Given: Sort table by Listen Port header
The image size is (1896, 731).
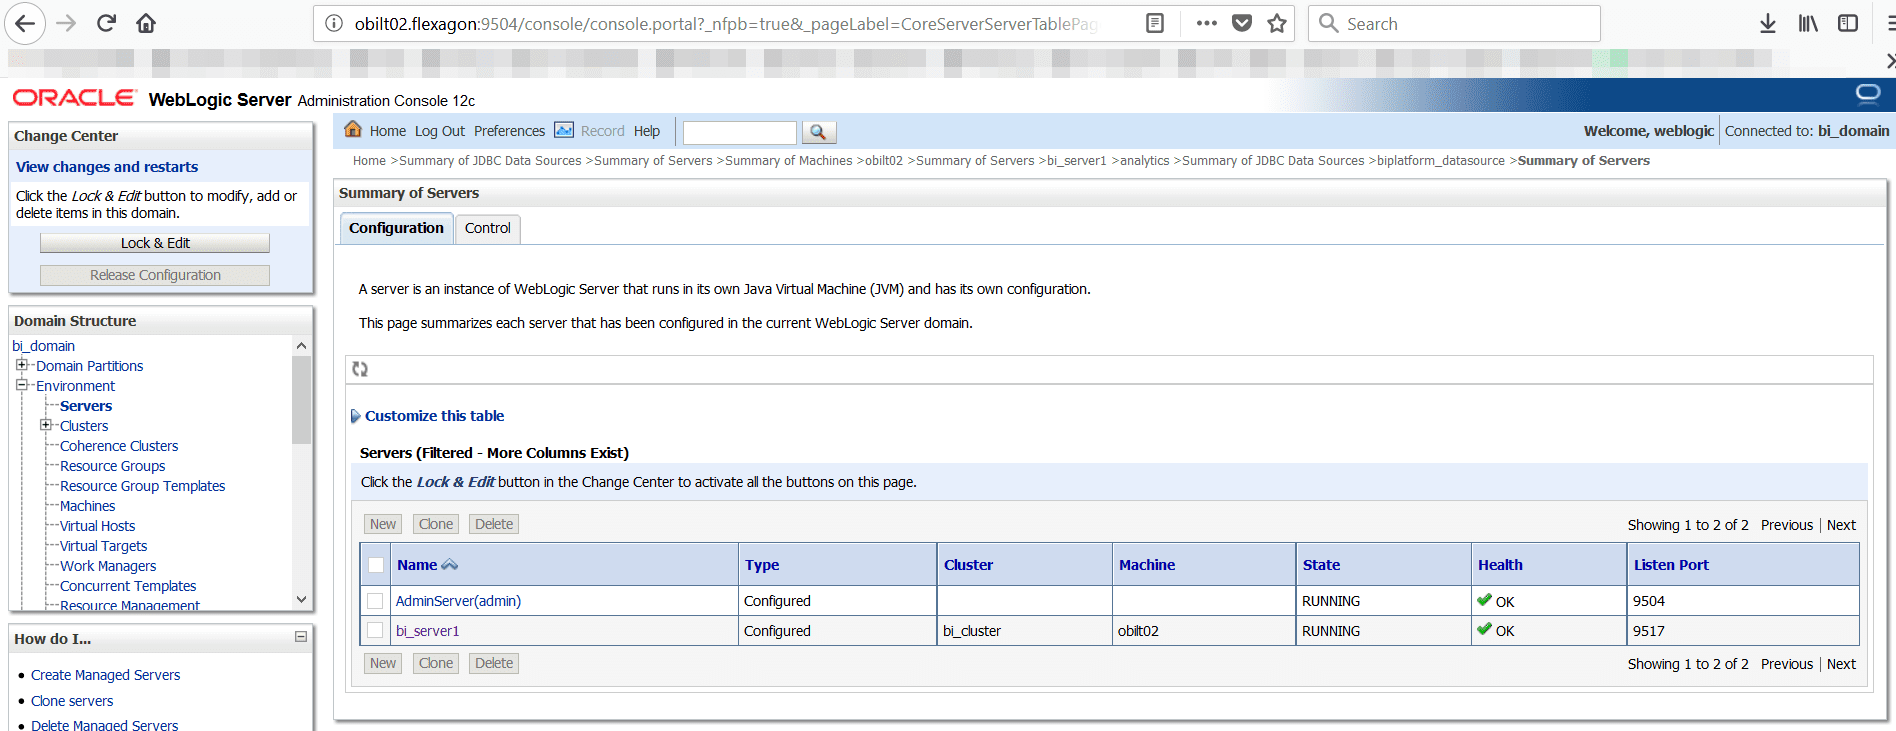Looking at the screenshot, I should click(1671, 565).
